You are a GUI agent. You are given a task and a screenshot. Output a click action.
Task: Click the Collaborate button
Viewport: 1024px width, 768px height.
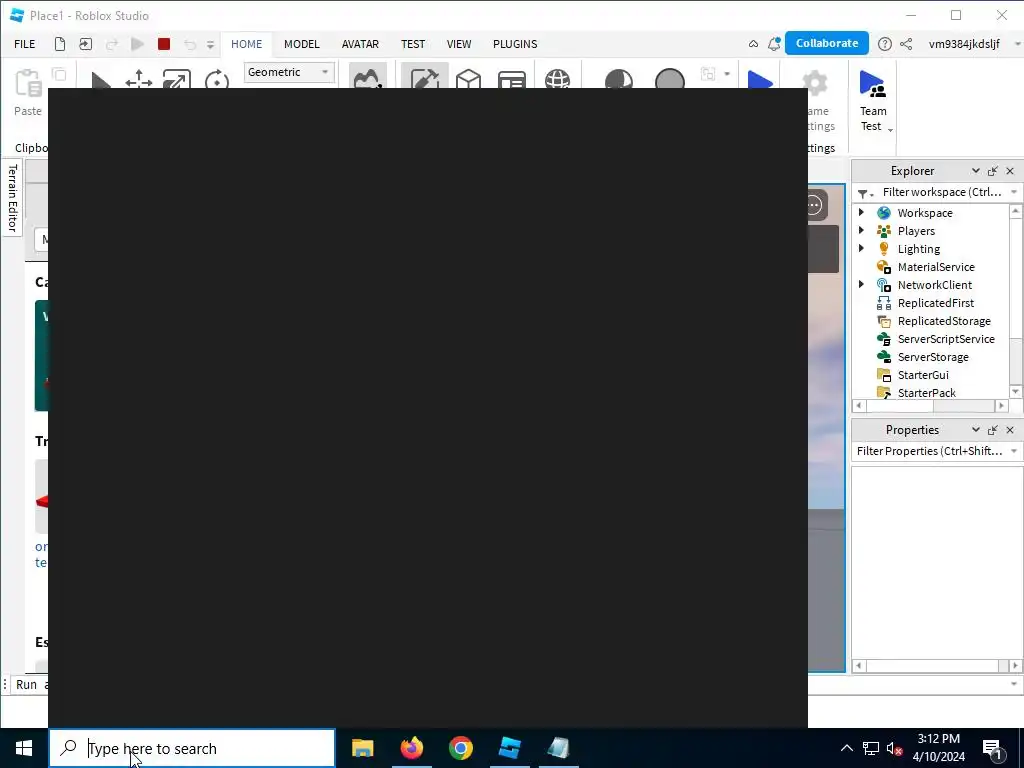coord(827,43)
